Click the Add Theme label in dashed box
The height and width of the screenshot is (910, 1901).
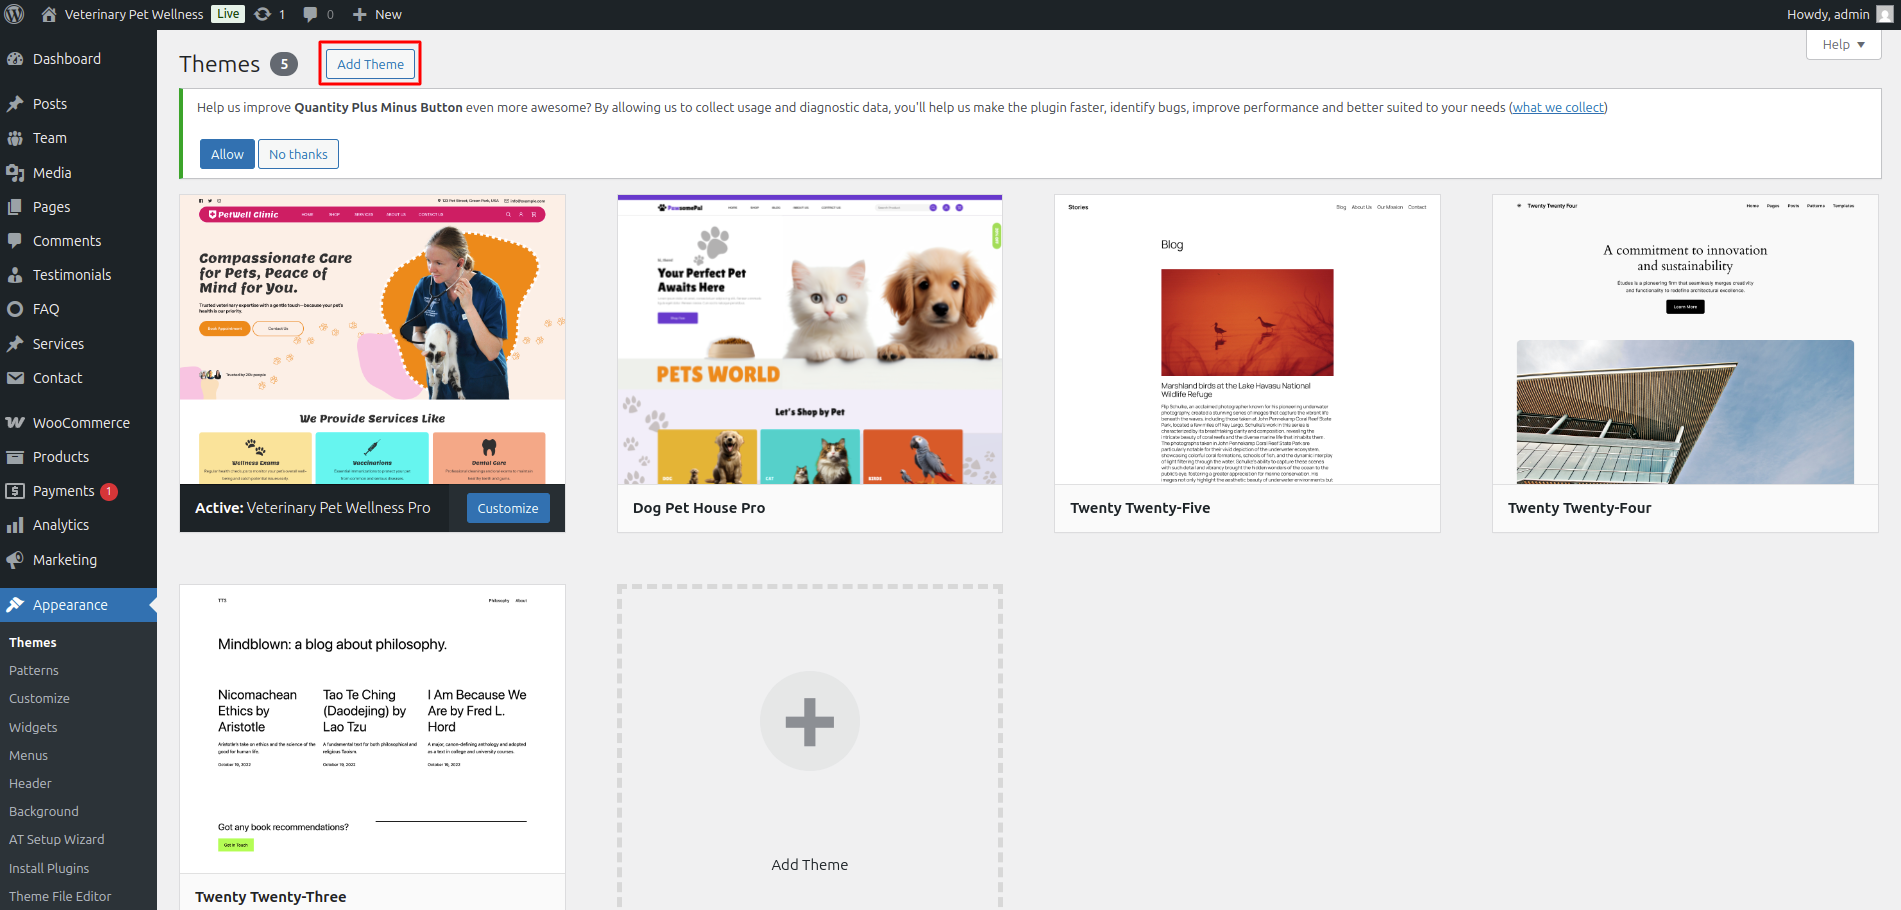coord(810,865)
